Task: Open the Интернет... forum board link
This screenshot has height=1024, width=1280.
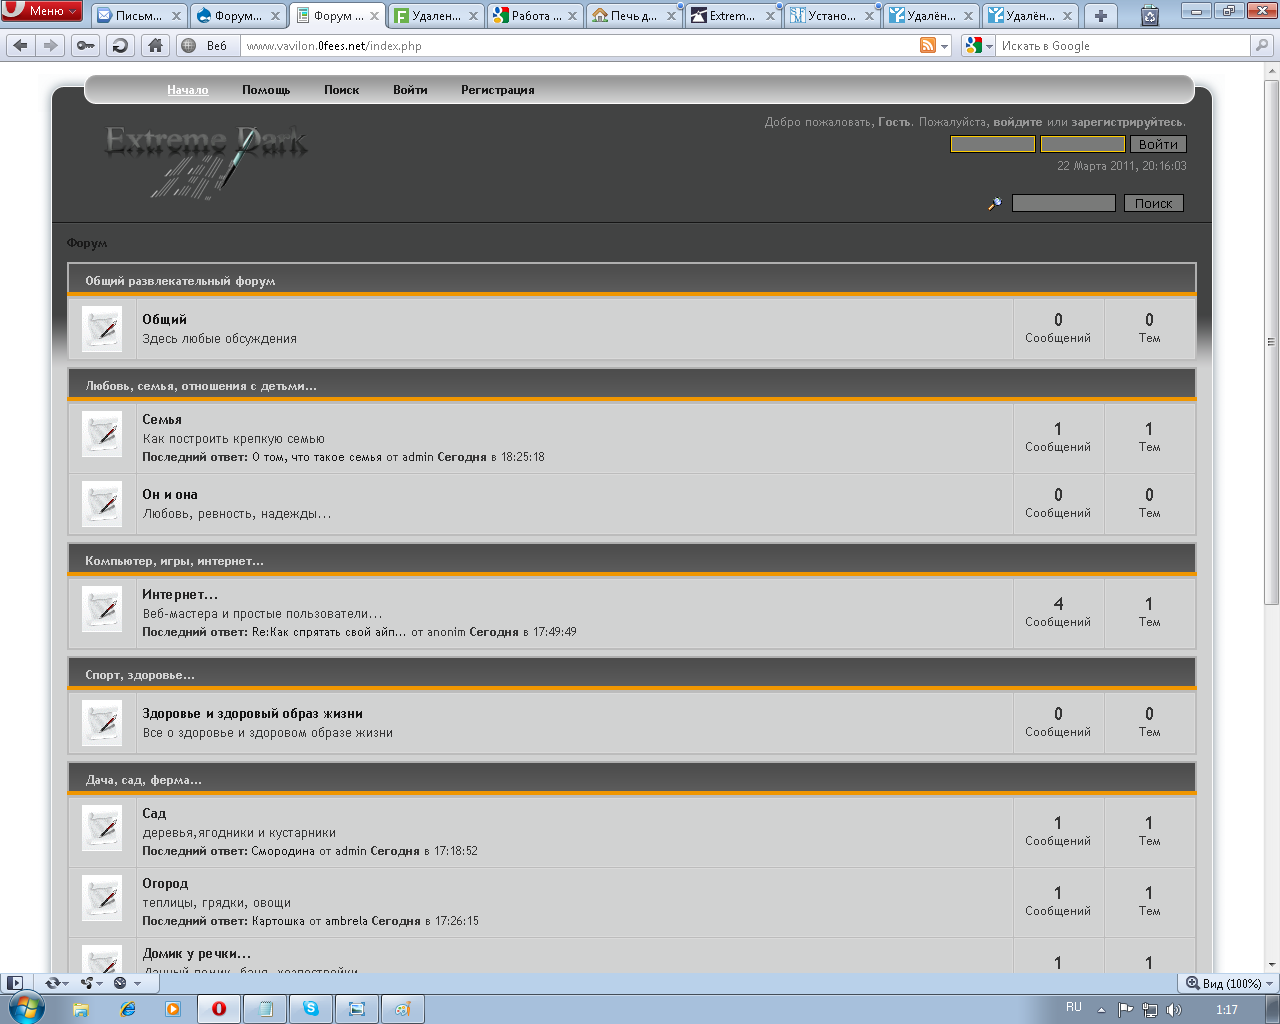Action: click(x=179, y=594)
